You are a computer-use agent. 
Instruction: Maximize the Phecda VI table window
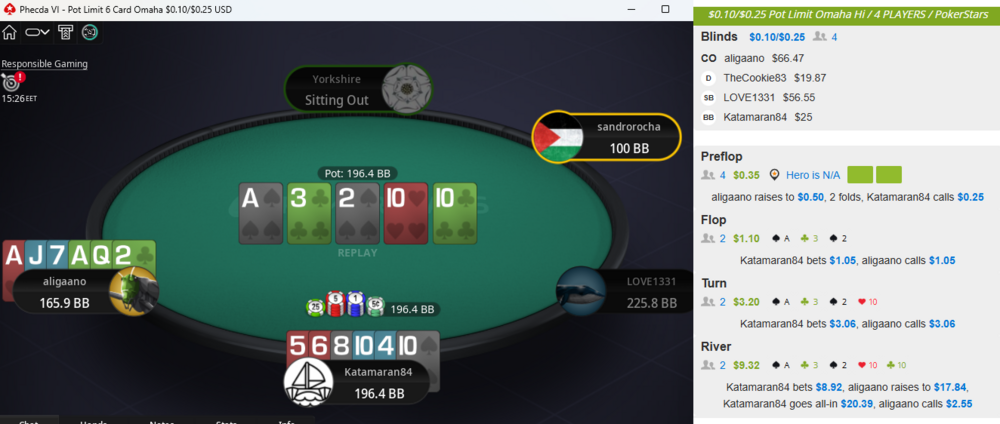click(x=665, y=10)
